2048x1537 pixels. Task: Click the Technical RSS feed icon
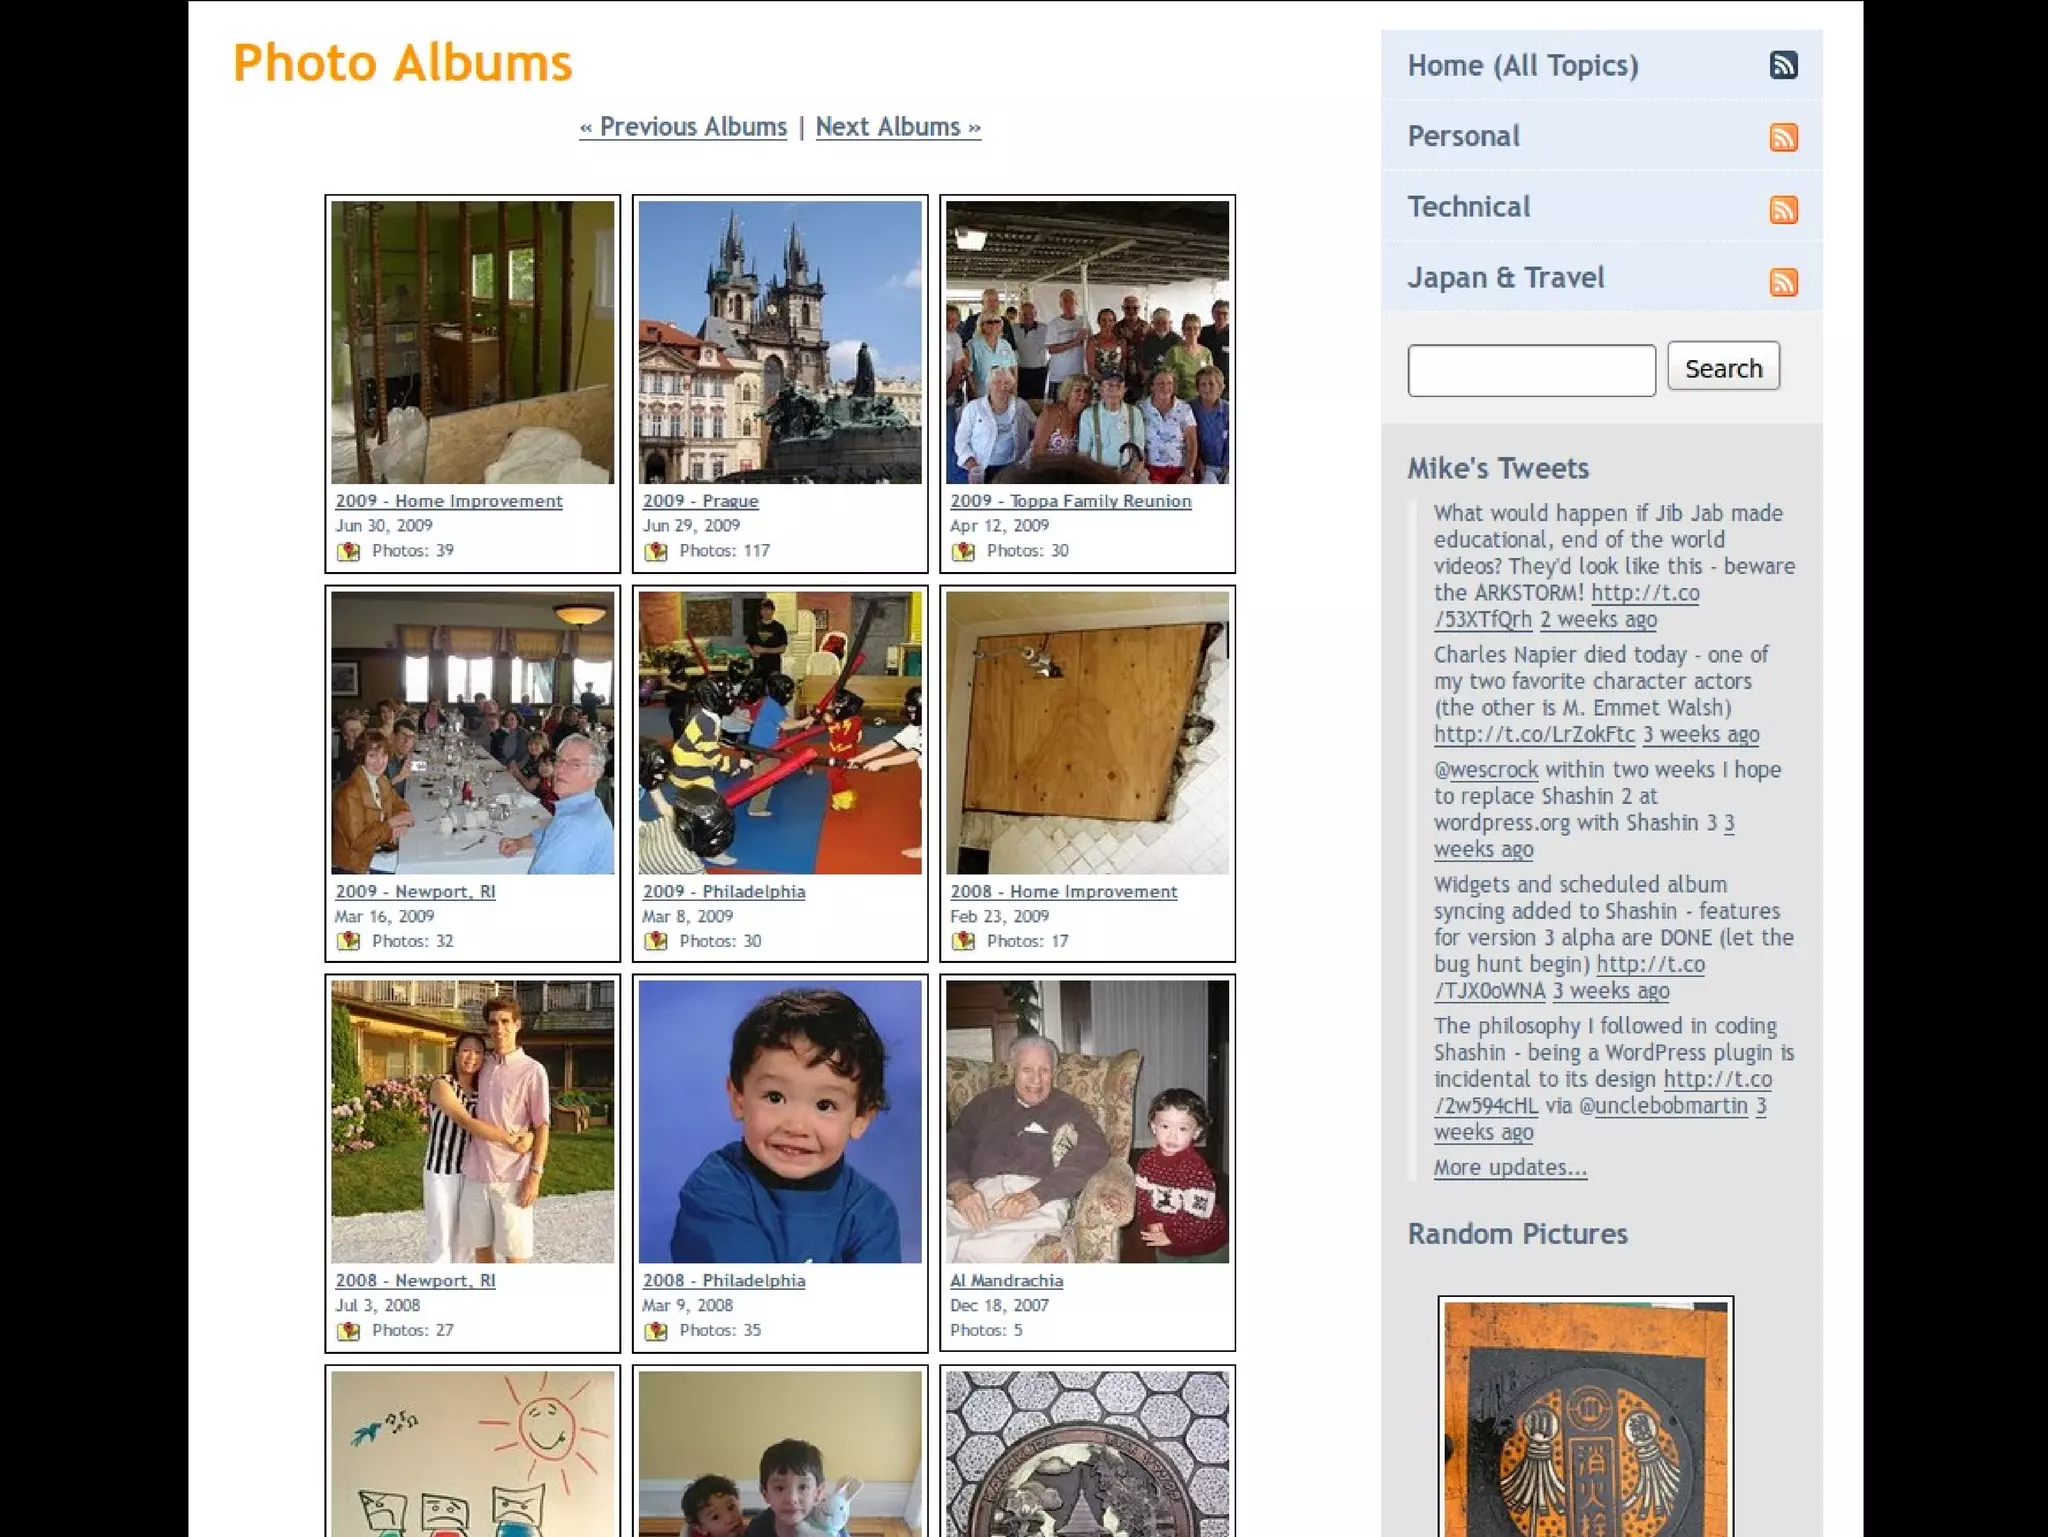(x=1783, y=209)
